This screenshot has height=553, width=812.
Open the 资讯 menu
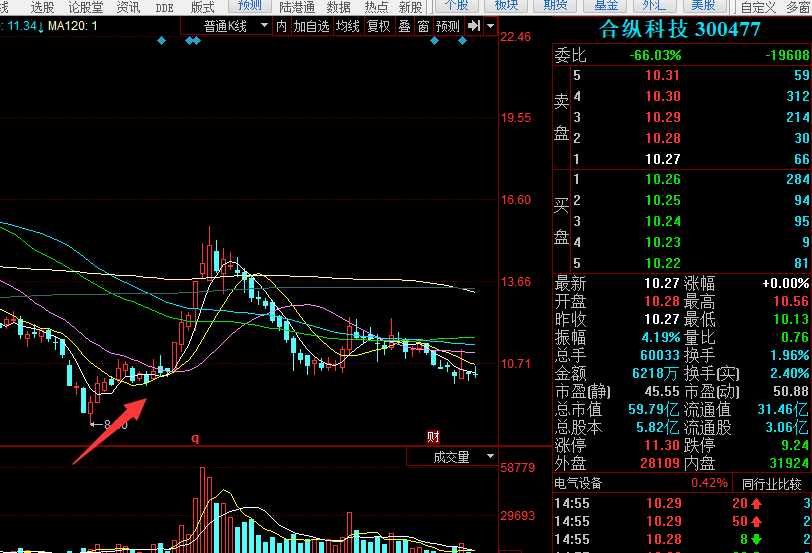(x=128, y=7)
